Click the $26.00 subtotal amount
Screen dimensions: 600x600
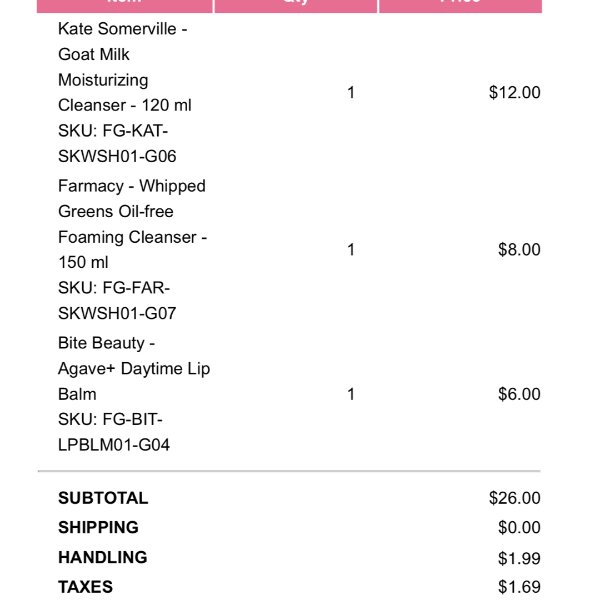(x=515, y=498)
